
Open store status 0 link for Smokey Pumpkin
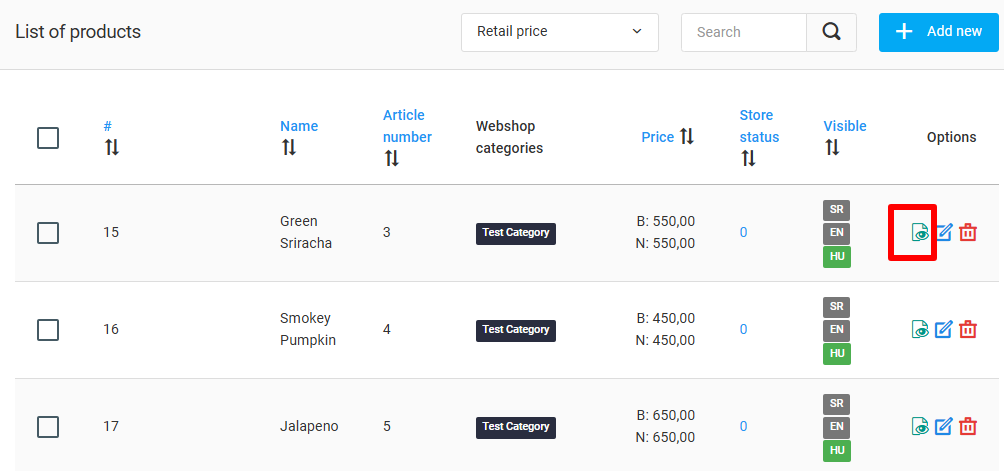[743, 330]
